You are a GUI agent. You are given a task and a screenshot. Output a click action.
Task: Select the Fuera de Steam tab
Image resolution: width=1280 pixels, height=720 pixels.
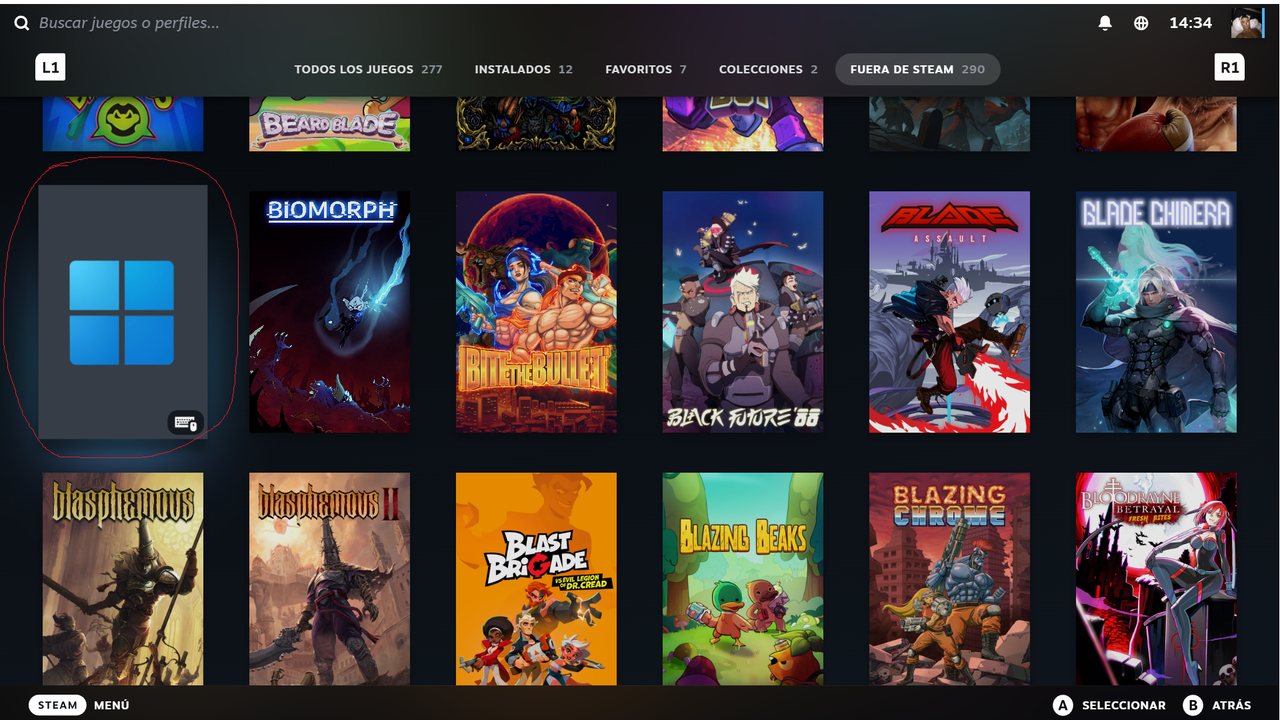(917, 69)
